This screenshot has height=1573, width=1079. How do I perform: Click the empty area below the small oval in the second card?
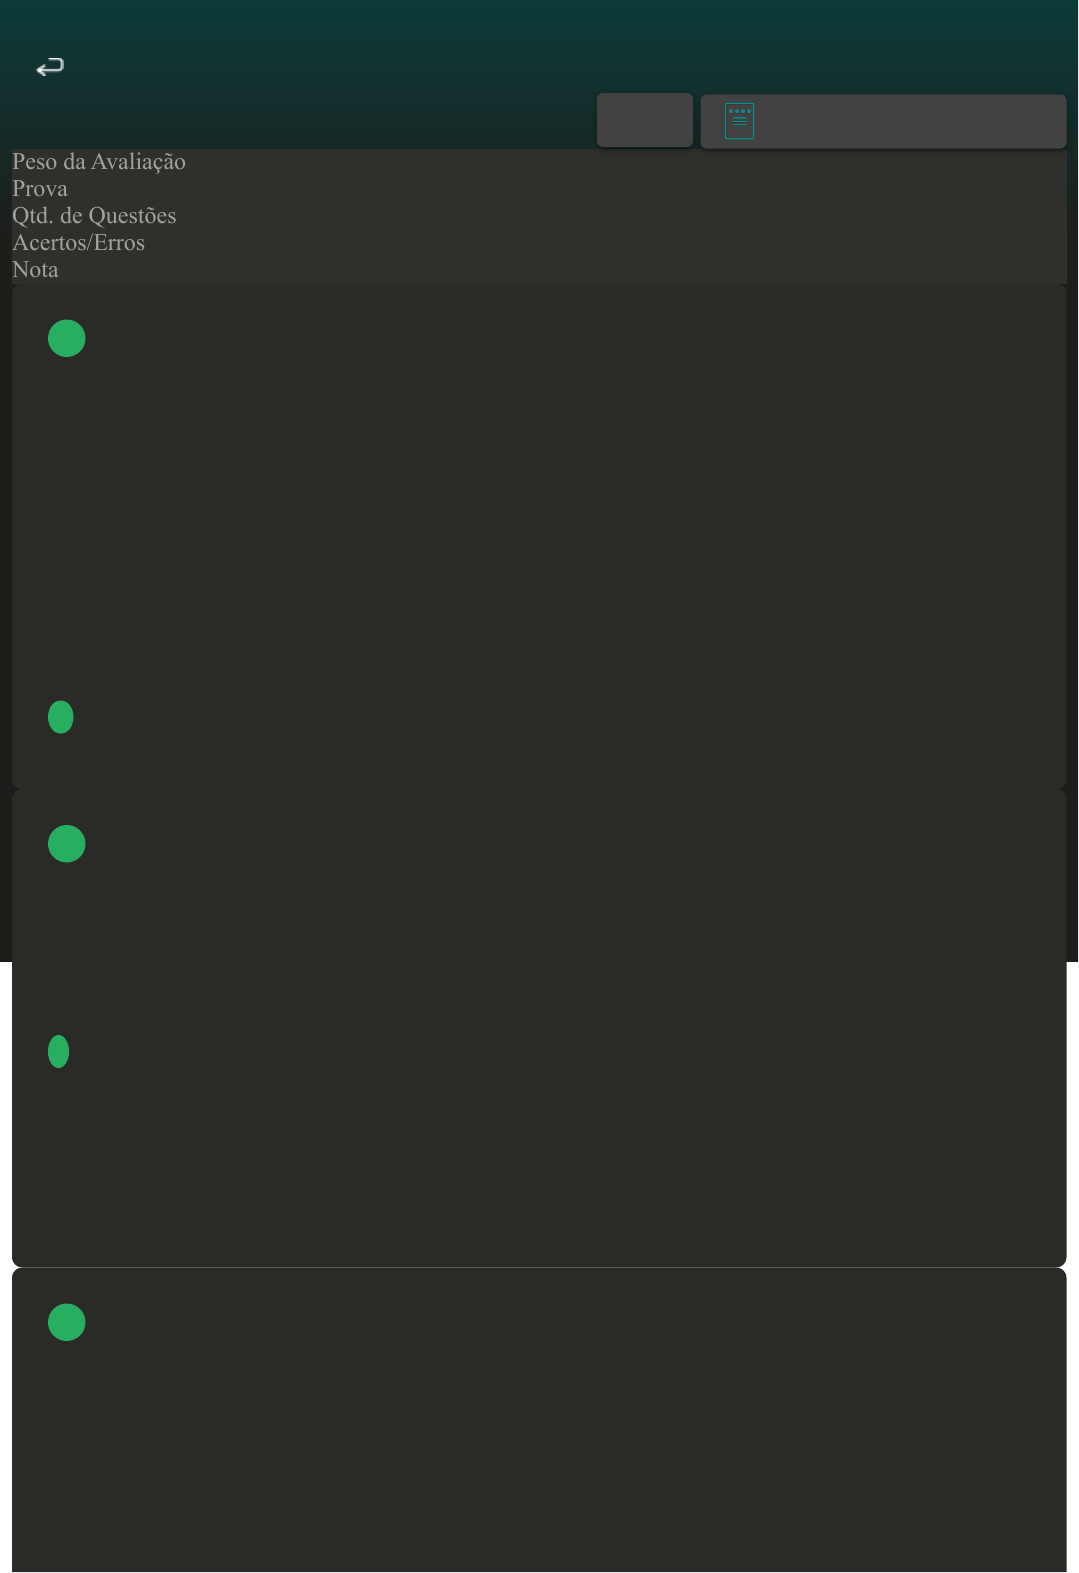[539, 1165]
